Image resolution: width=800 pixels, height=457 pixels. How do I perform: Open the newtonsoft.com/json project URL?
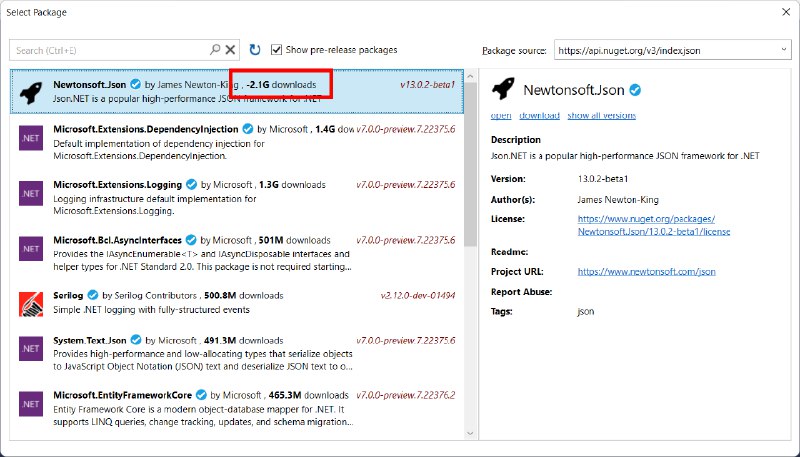[646, 271]
